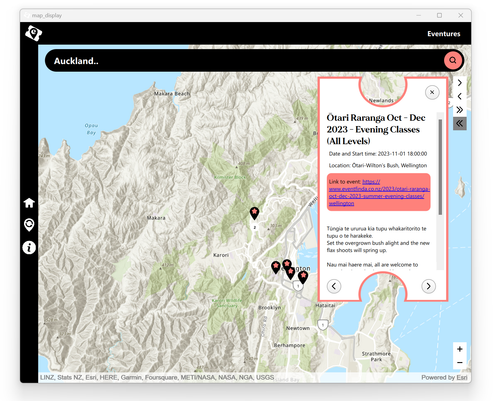This screenshot has width=500, height=401.
Task: Zoom in the map with plus button
Action: [460, 349]
